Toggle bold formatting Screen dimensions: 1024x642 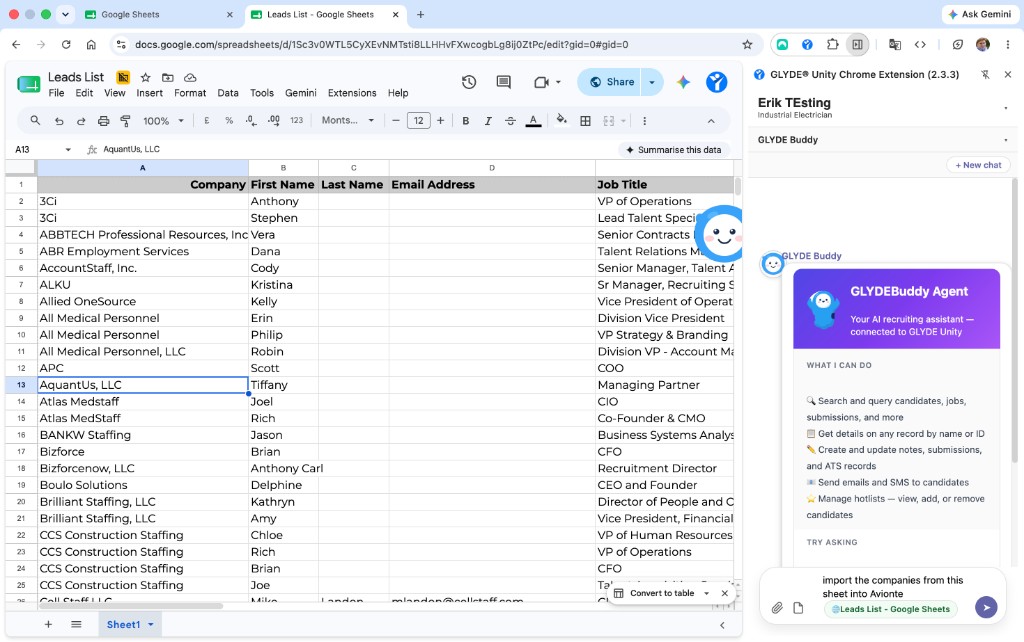466,121
